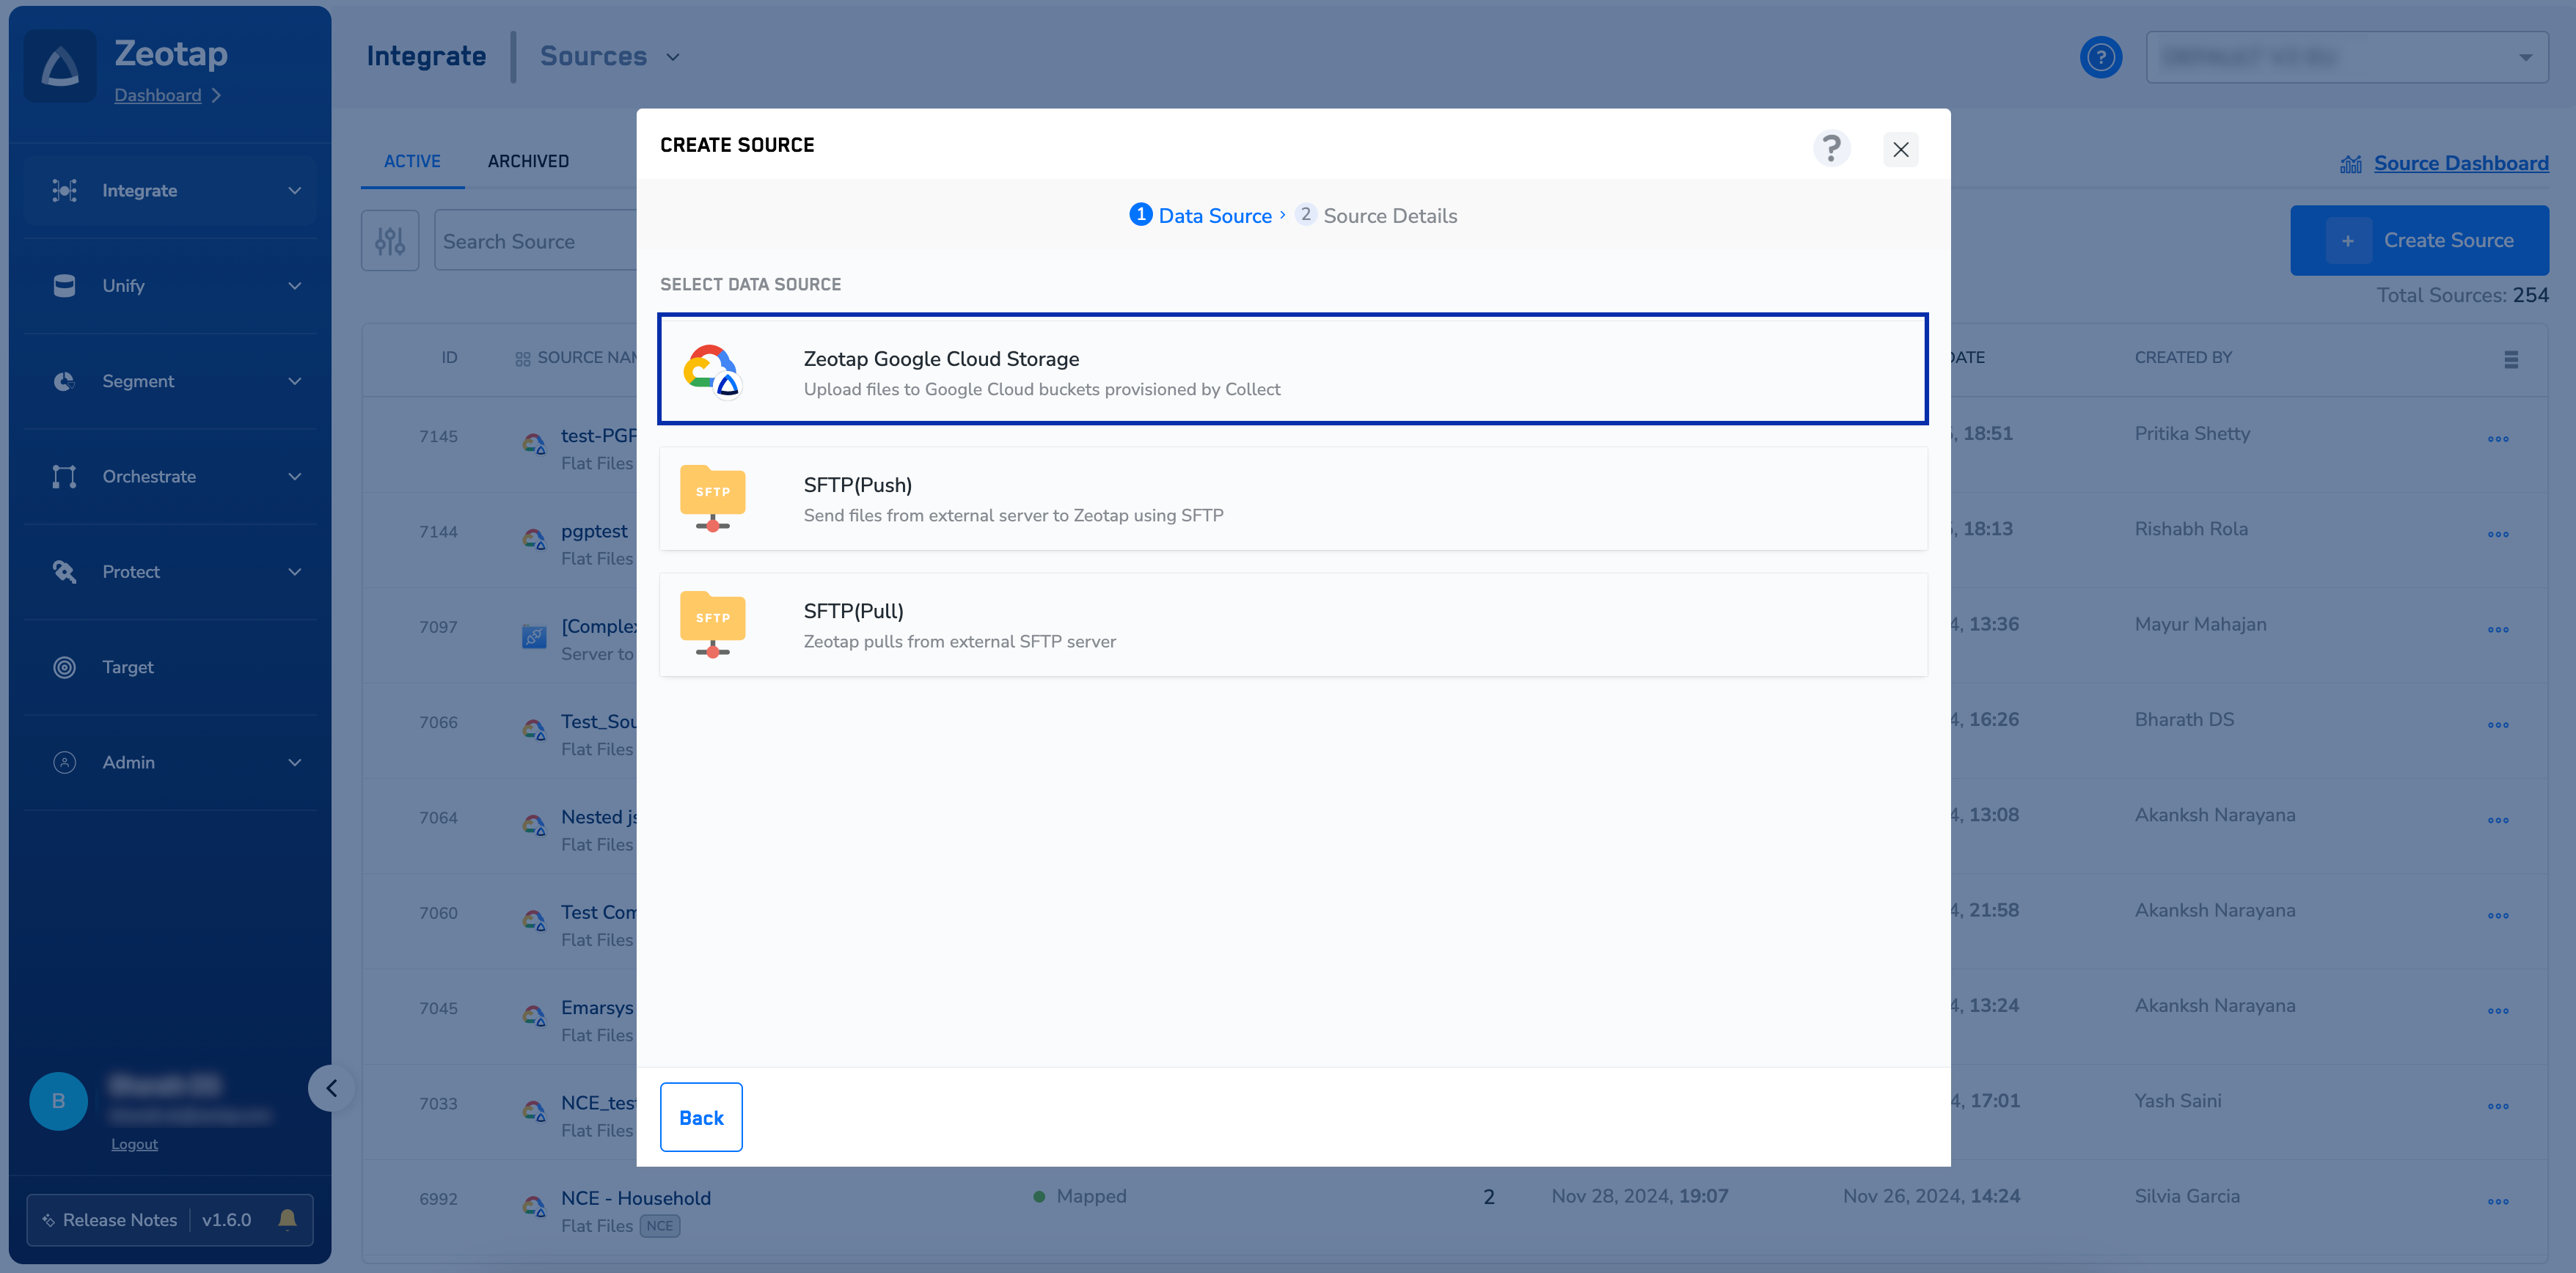Viewport: 2576px width, 1273px height.
Task: Click the notification bell icon
Action: [287, 1219]
